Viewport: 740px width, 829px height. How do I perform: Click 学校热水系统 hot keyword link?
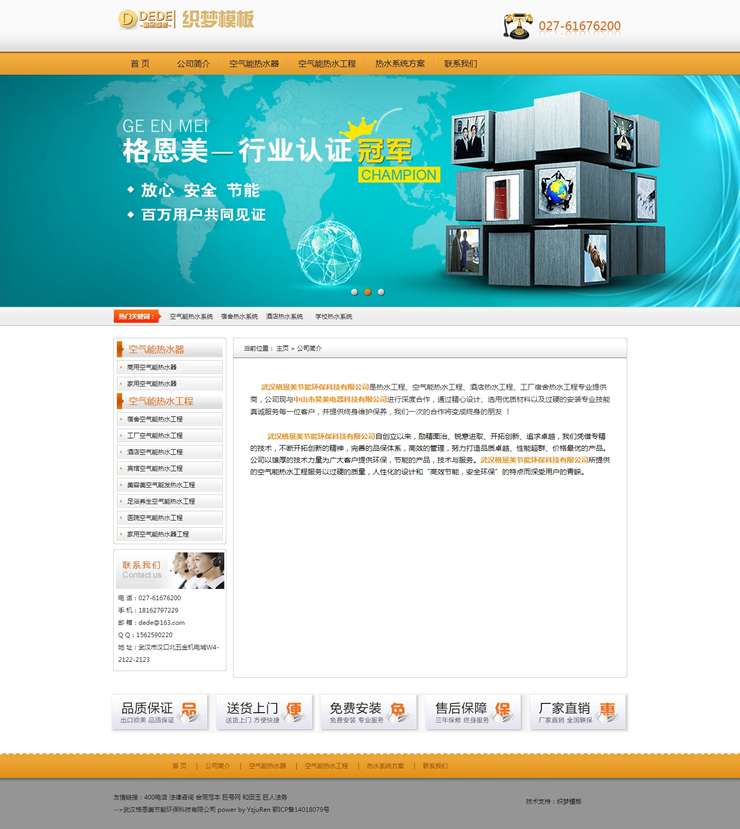[x=333, y=316]
